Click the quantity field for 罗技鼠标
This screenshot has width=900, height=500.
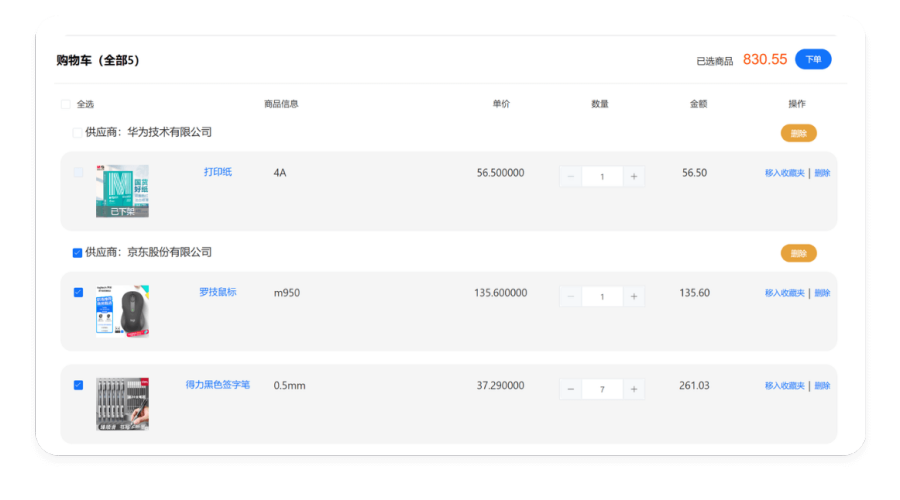pyautogui.click(x=602, y=297)
